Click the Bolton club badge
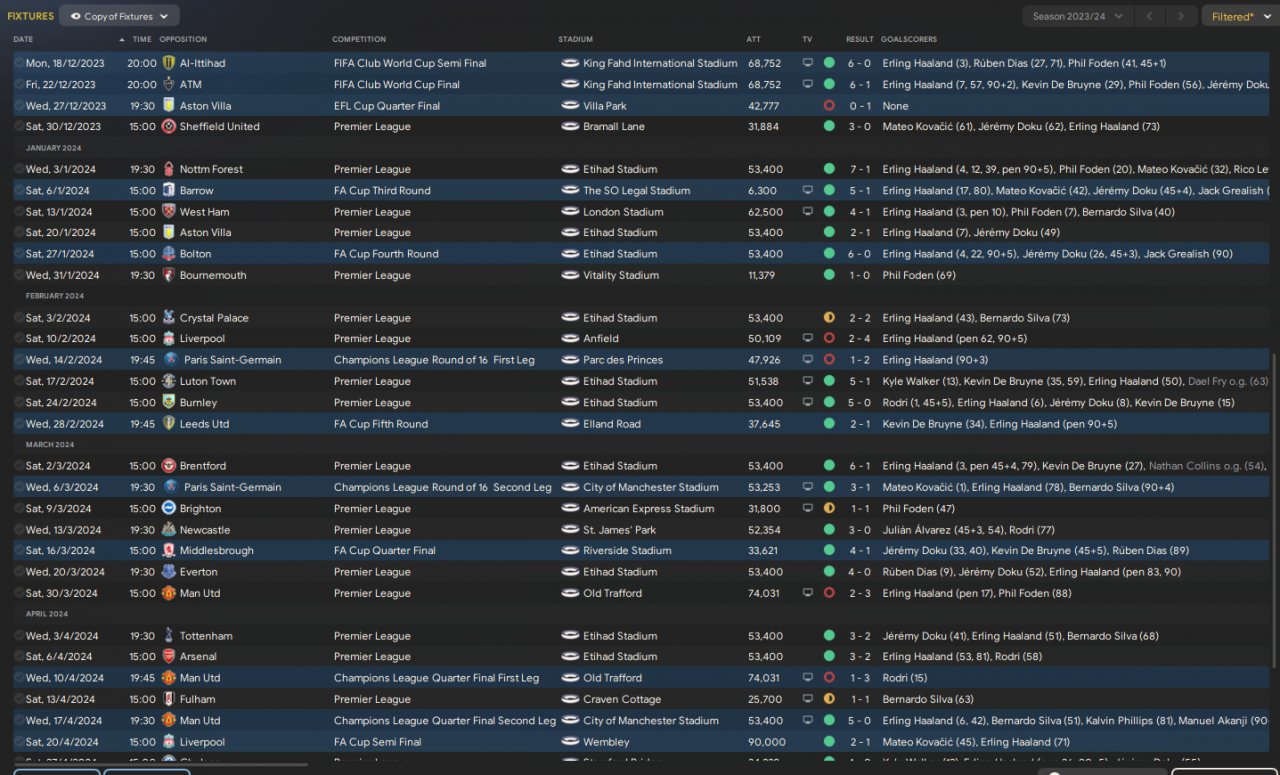 [x=169, y=254]
